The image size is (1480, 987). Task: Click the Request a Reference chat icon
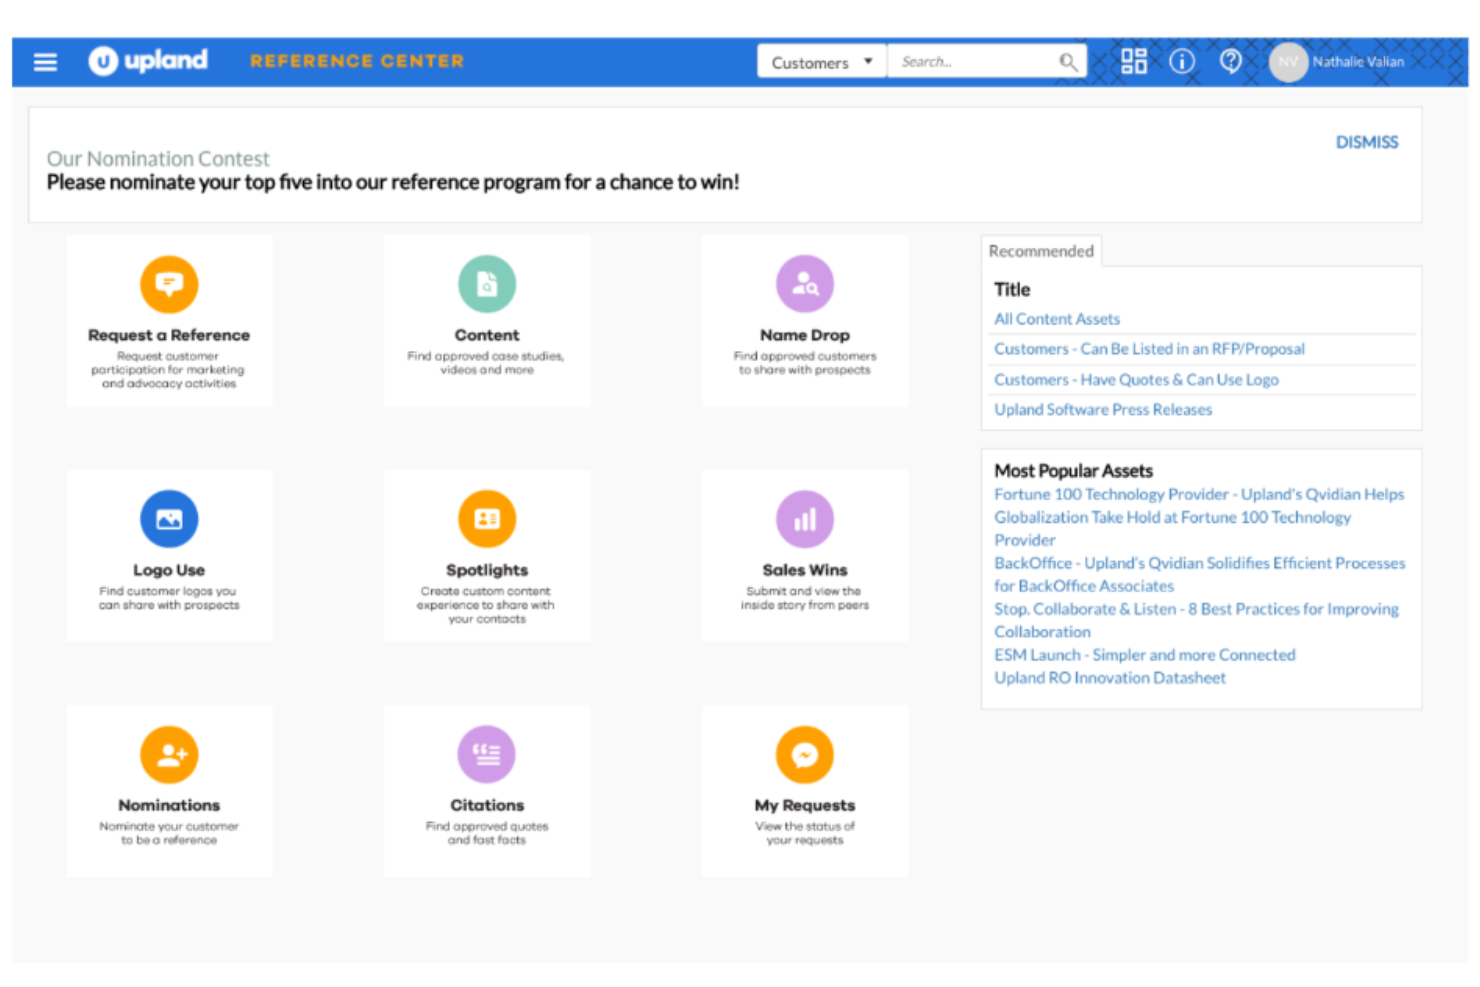coord(169,284)
